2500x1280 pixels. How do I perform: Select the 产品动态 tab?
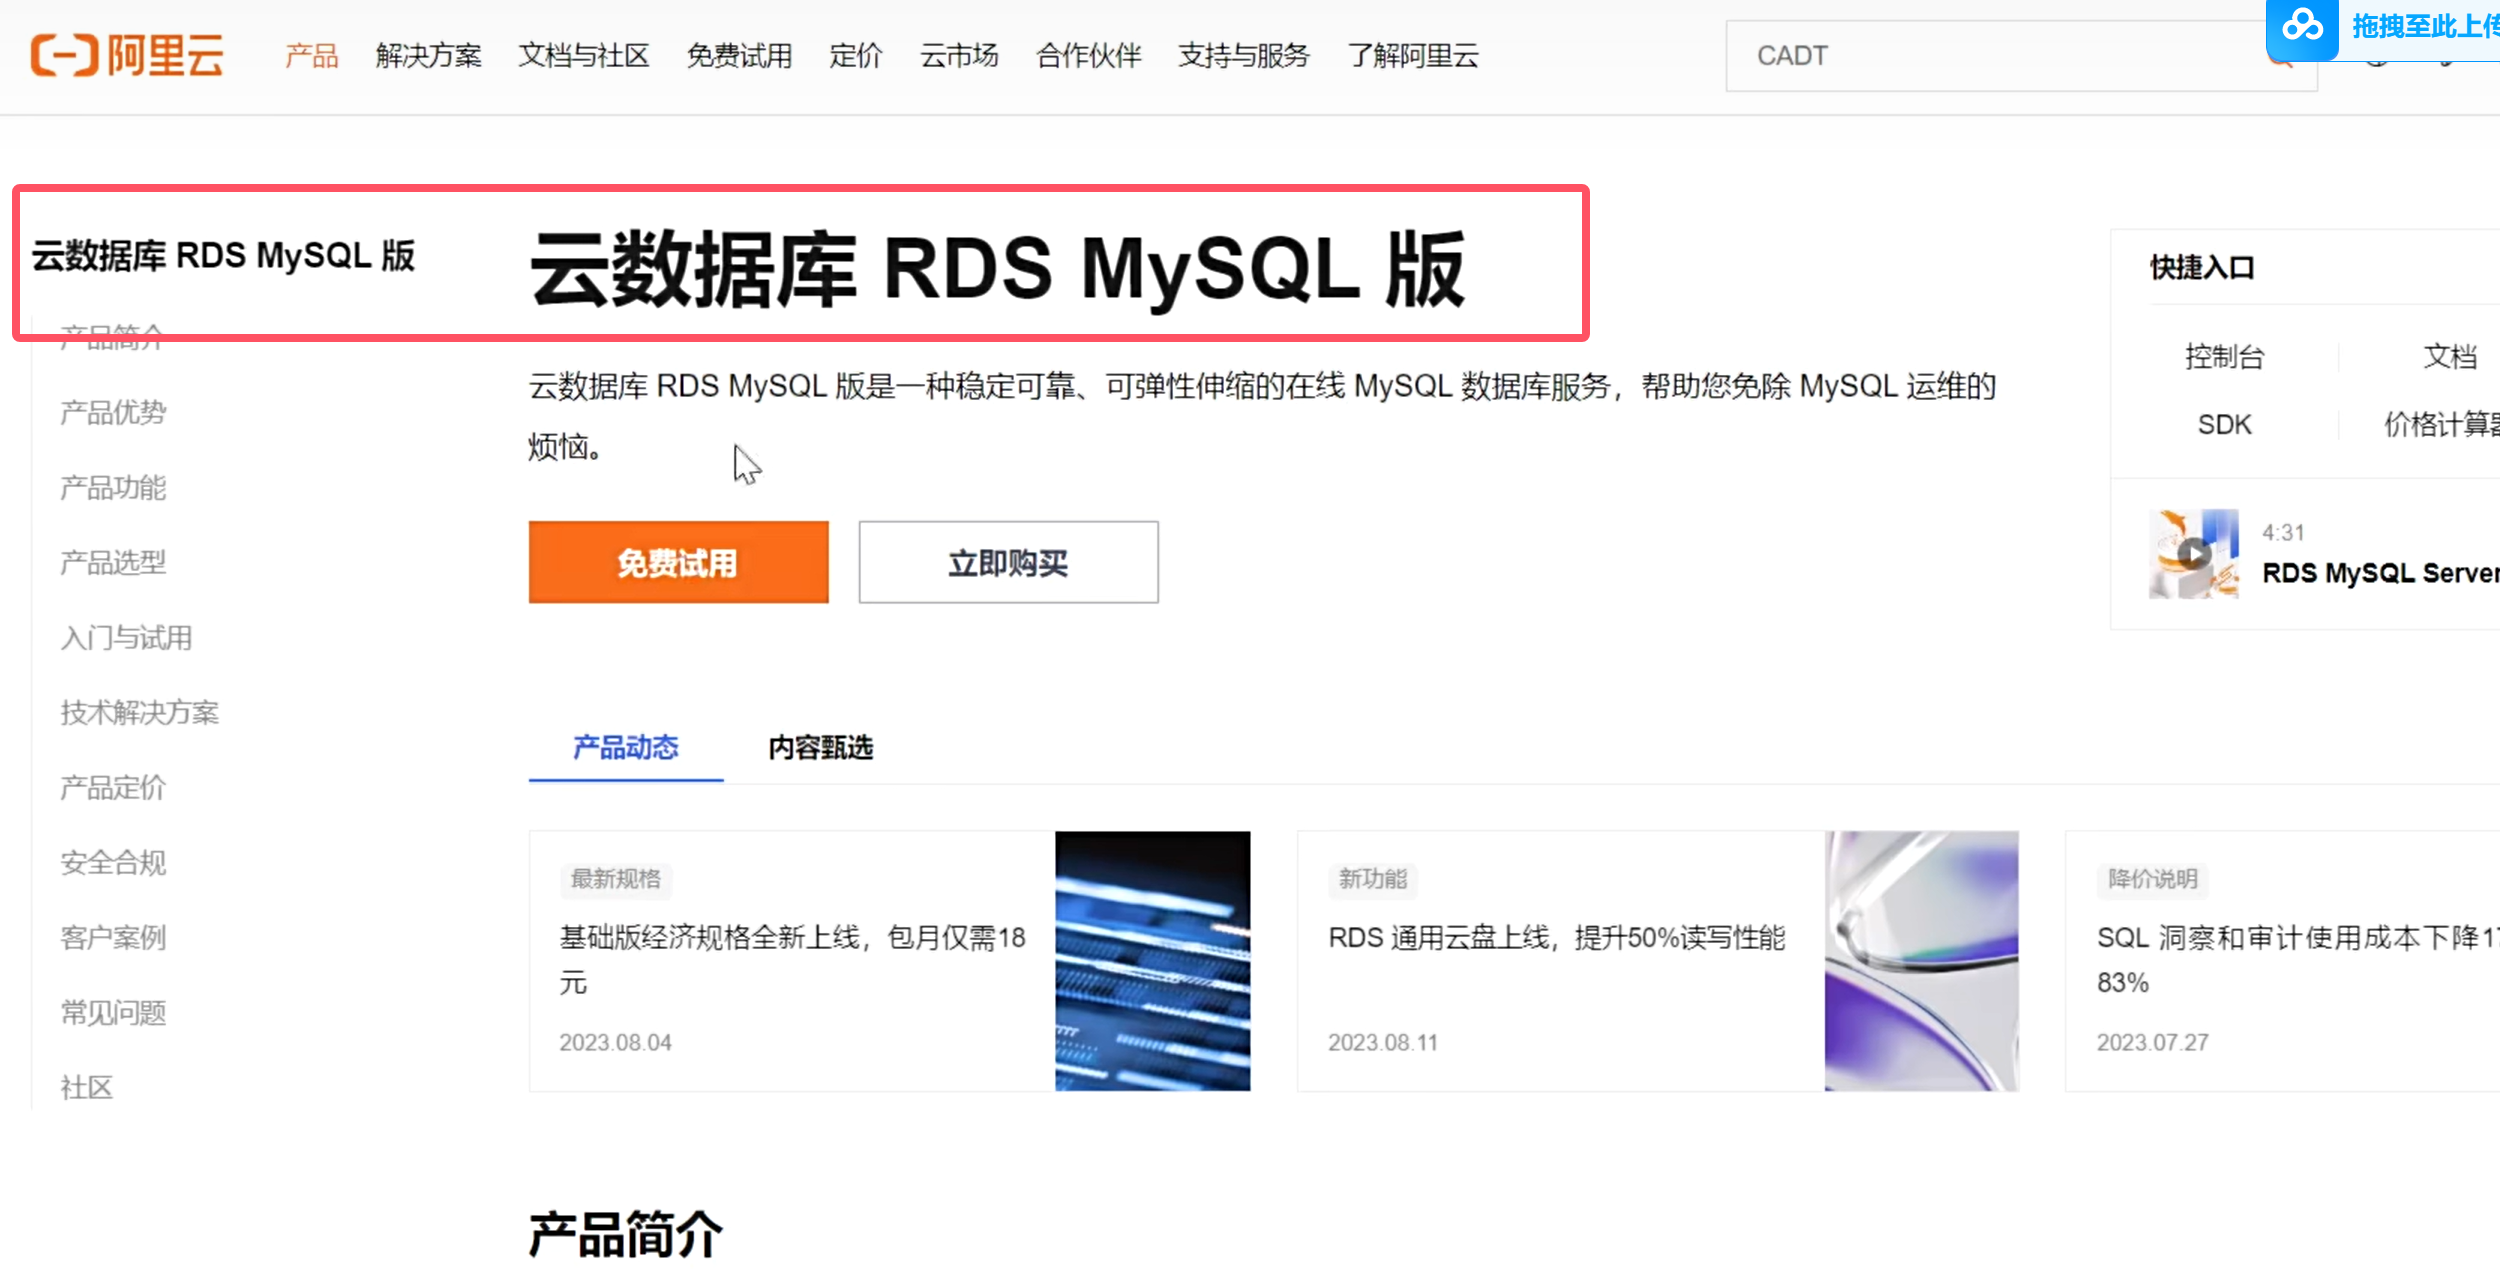point(625,747)
